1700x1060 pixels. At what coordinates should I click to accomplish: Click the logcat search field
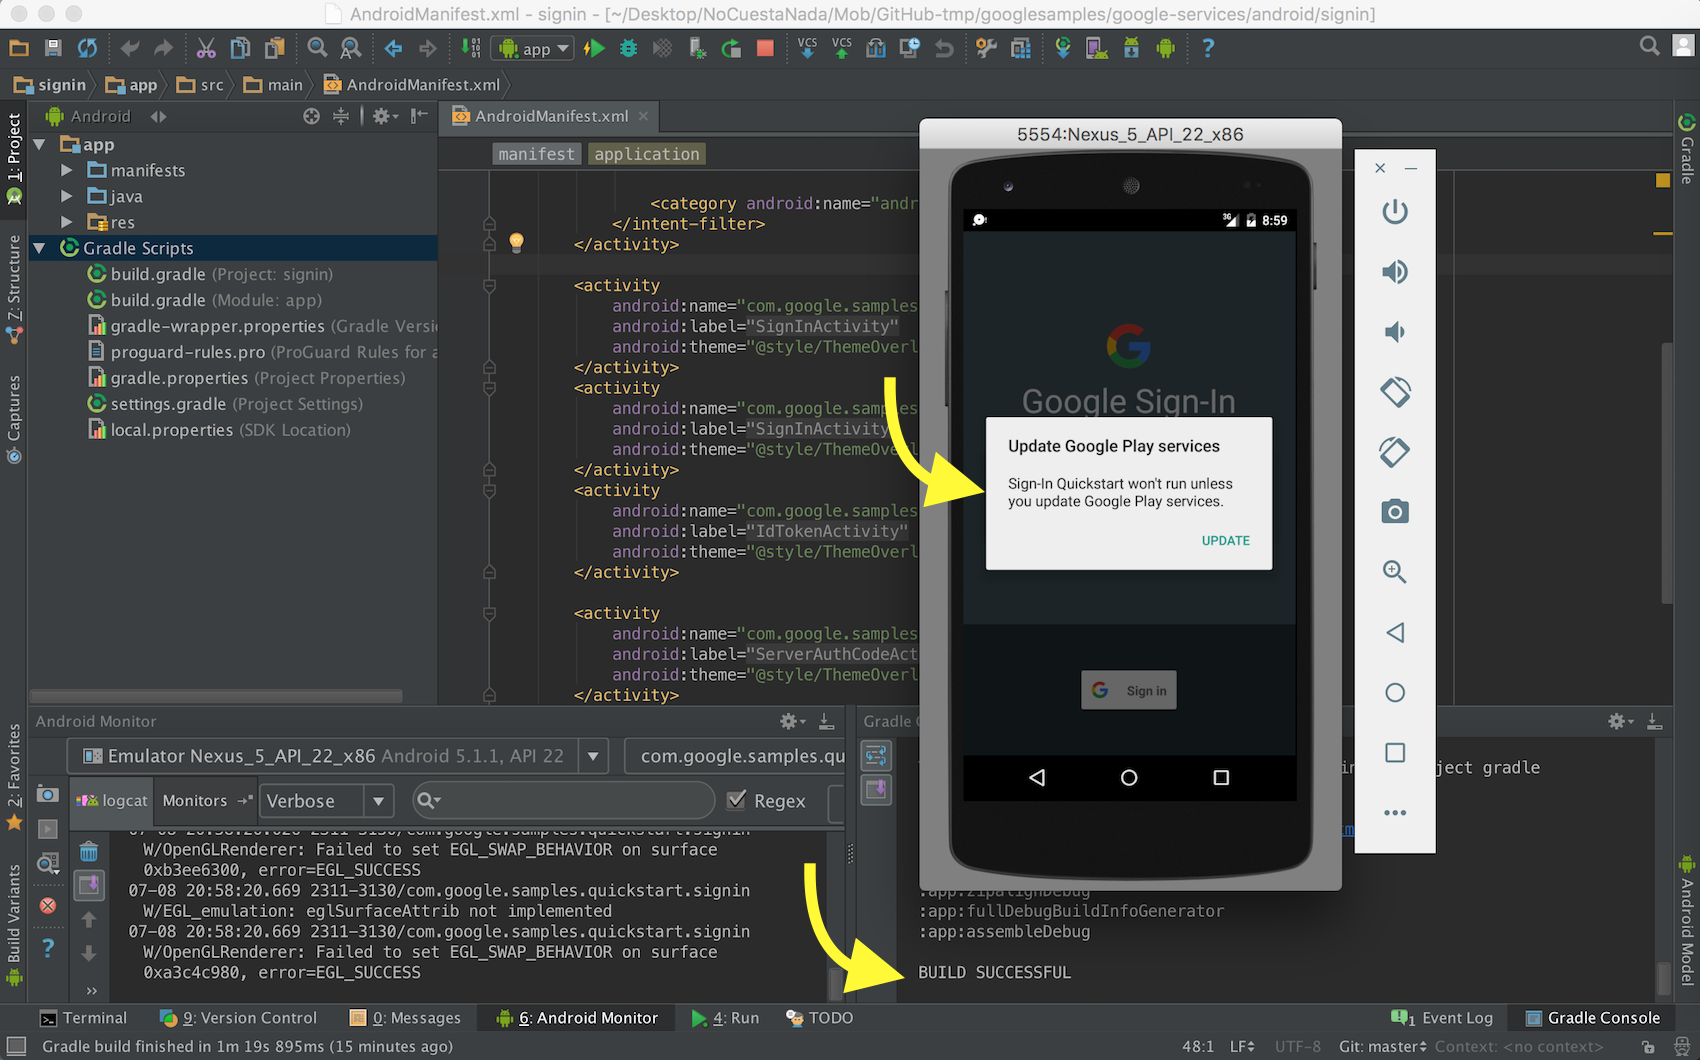(x=564, y=800)
